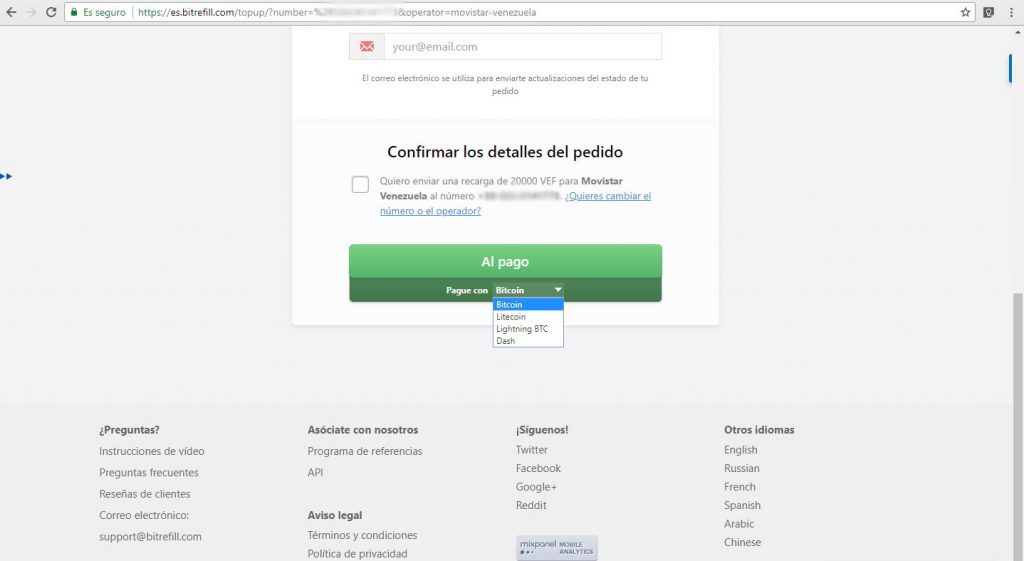Click the page vertical scrollbar thumb

click(x=1017, y=428)
